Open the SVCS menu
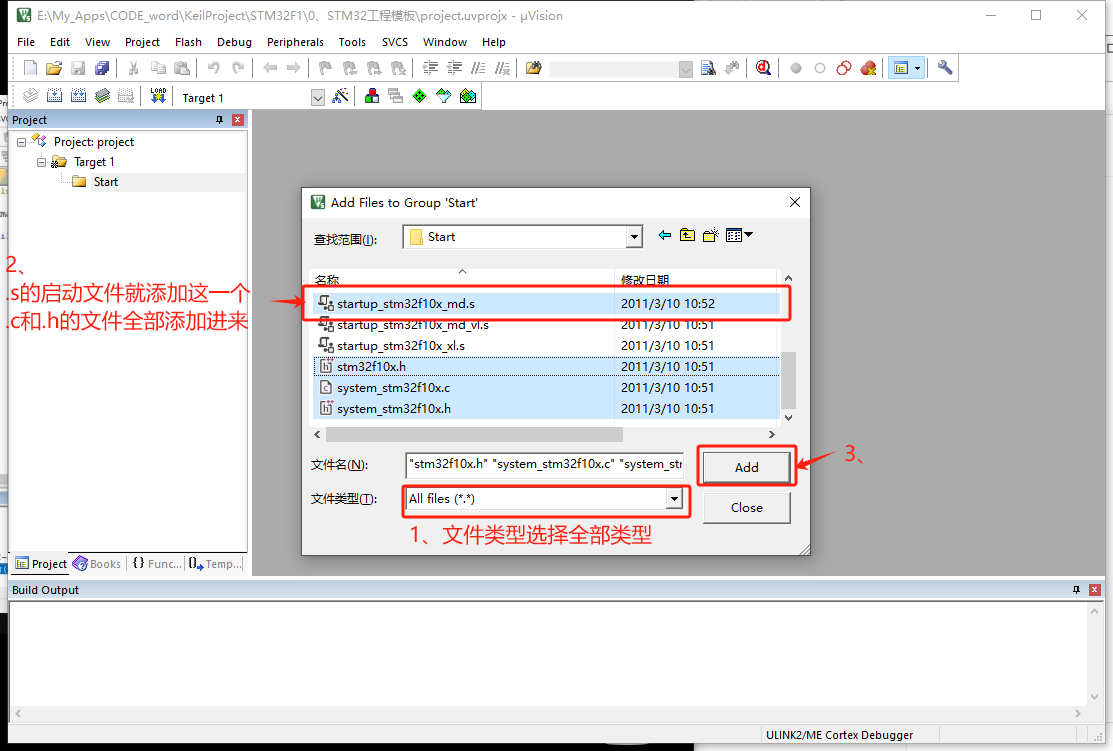This screenshot has height=751, width=1113. coord(395,42)
